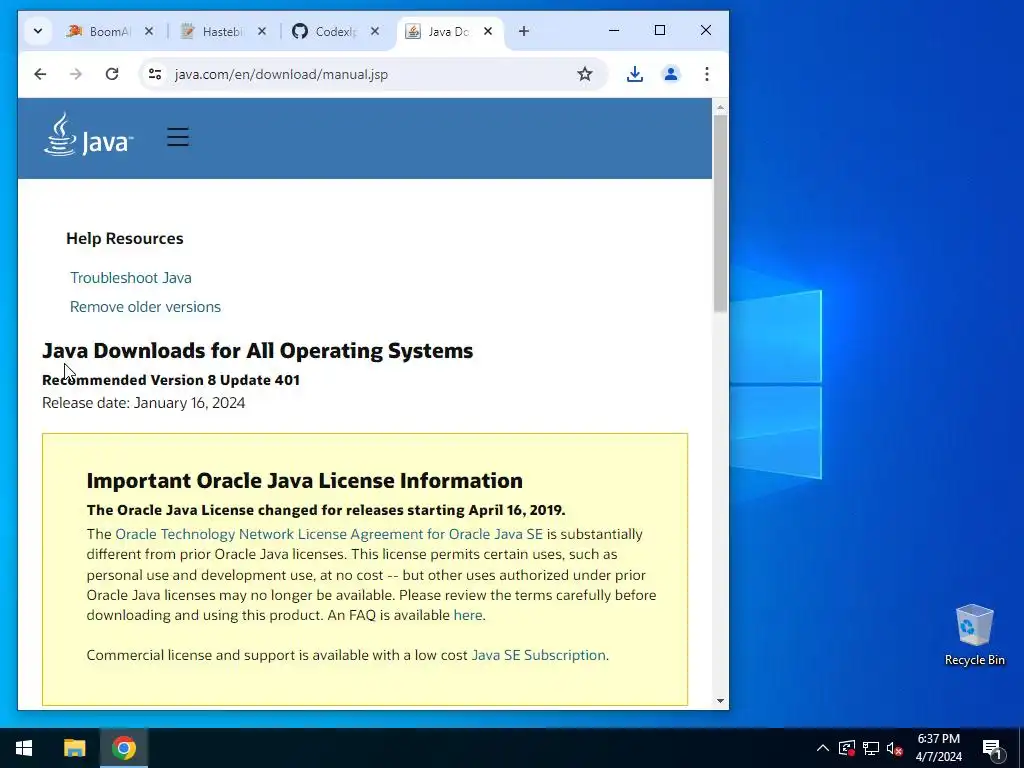Click the page scrollbar thumb
Viewport: 1024px width, 768px height.
(x=720, y=214)
